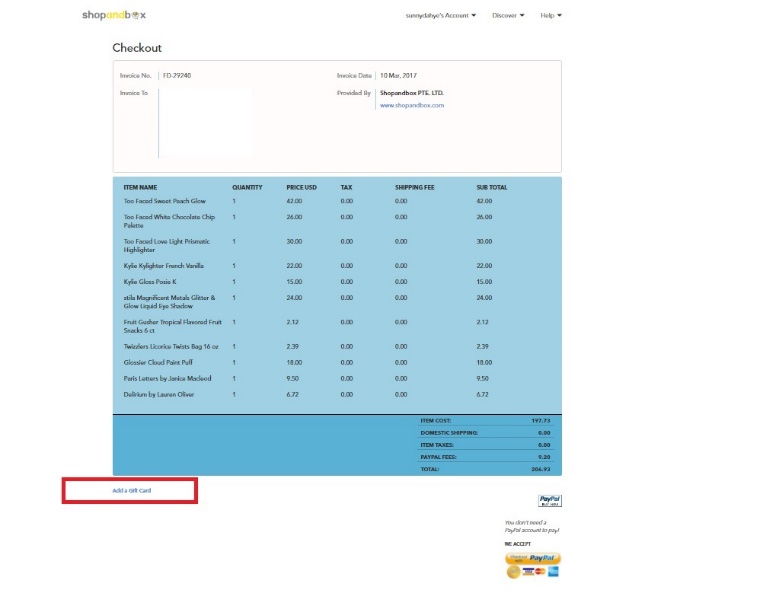Screen dimensions: 779x593
Task: Click the PayPal account note text
Action: [532, 526]
